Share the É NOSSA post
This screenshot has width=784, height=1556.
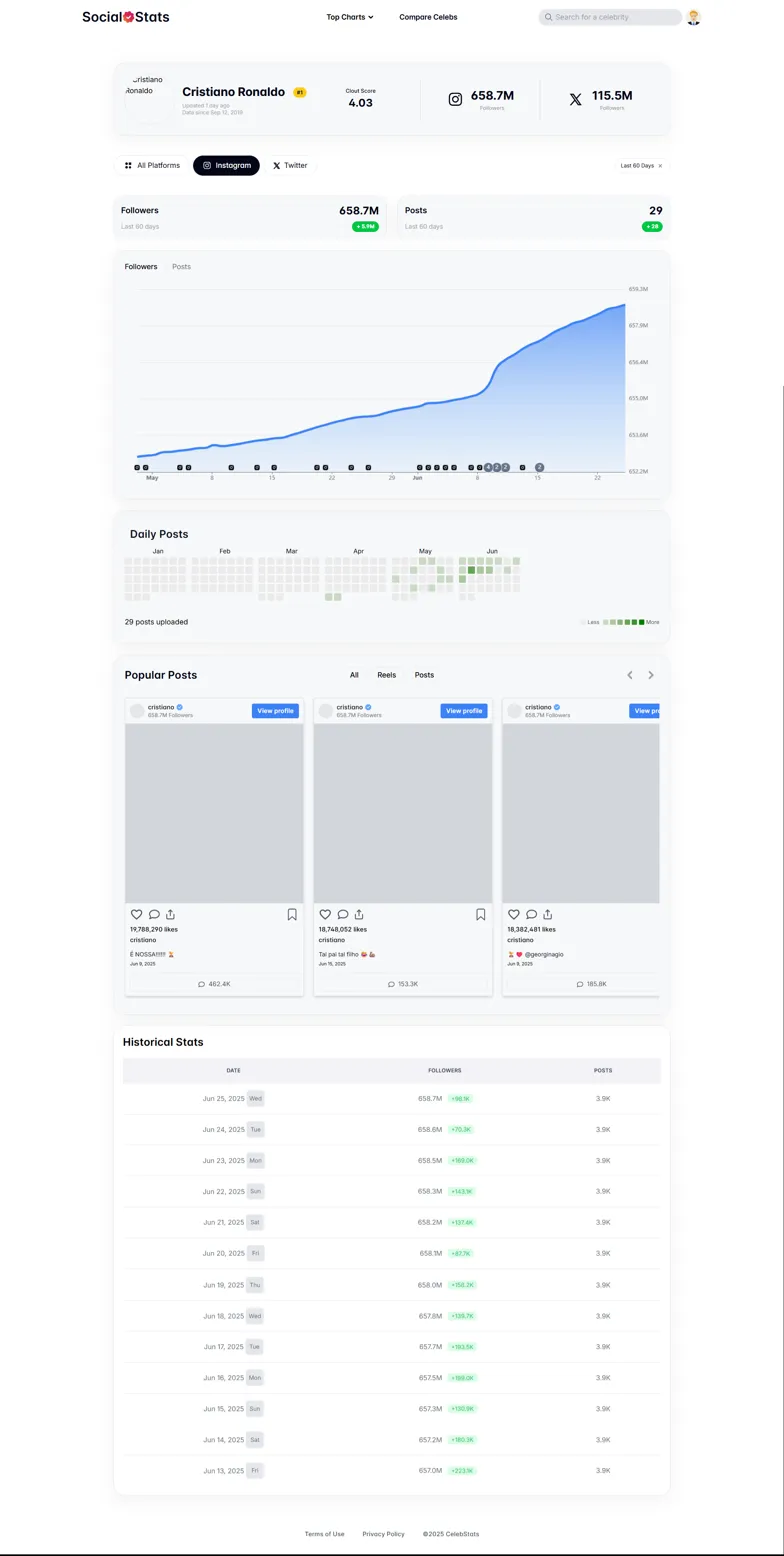tap(171, 914)
